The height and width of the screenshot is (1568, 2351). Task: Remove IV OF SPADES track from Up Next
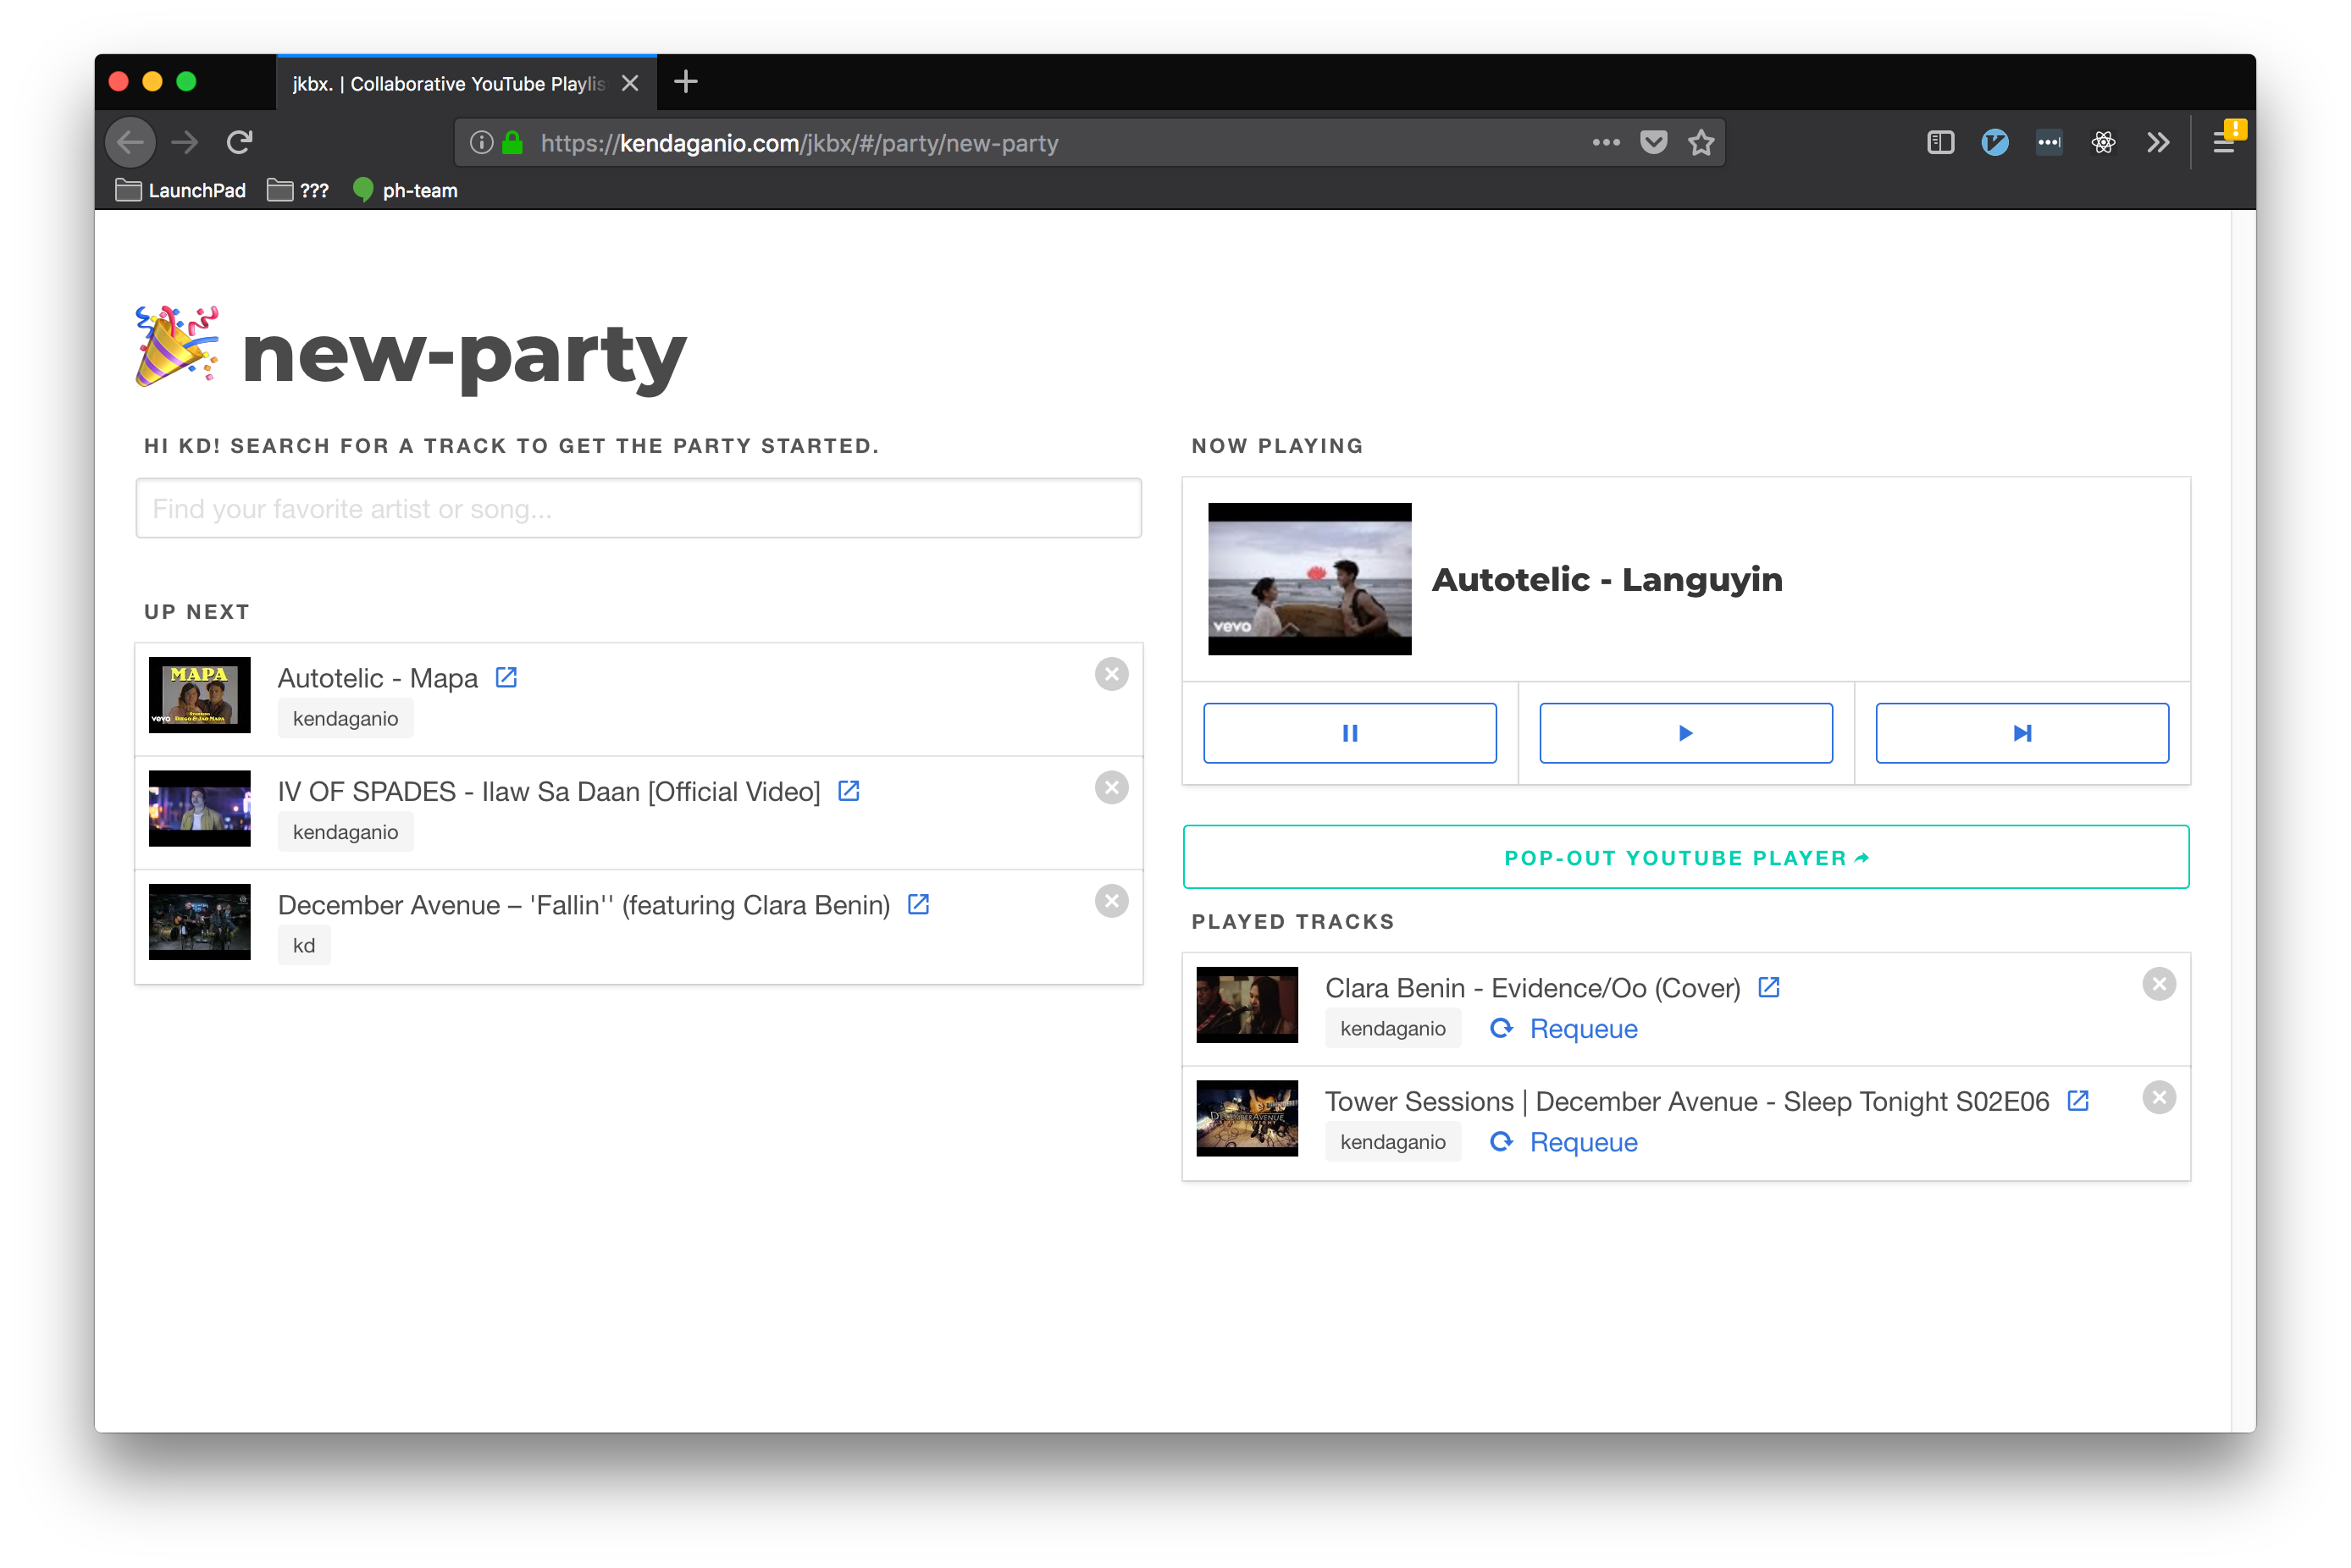pyautogui.click(x=1111, y=788)
